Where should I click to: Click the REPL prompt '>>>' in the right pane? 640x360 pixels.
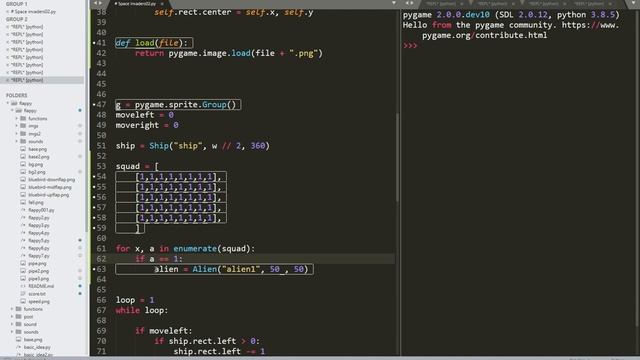tap(410, 46)
